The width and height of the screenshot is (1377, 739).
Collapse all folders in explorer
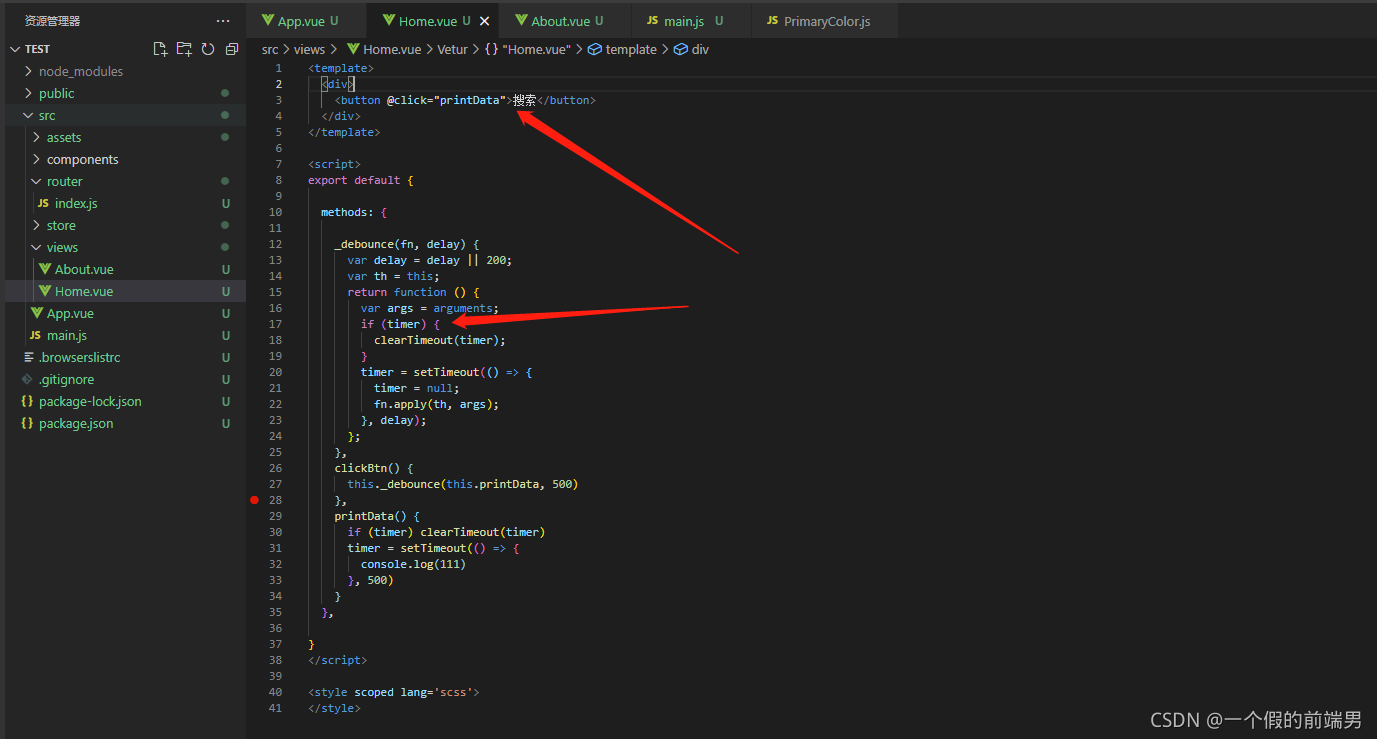[x=232, y=49]
